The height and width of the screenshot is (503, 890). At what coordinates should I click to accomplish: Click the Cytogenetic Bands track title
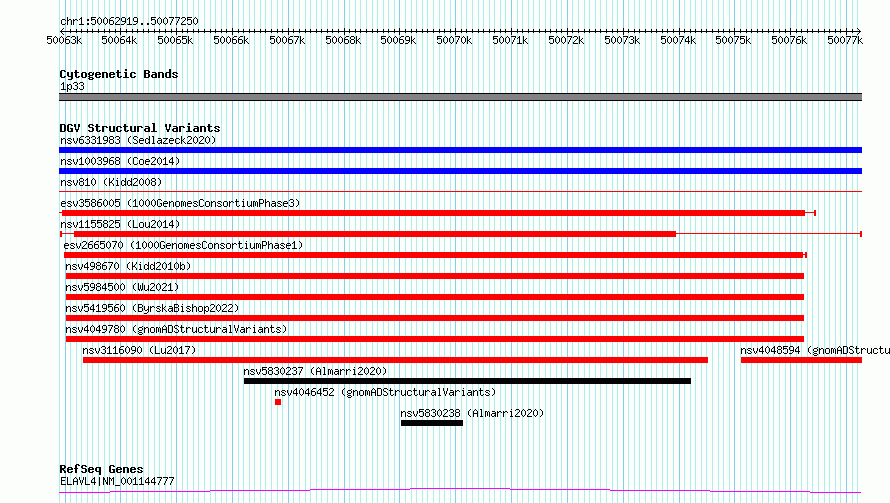[119, 74]
